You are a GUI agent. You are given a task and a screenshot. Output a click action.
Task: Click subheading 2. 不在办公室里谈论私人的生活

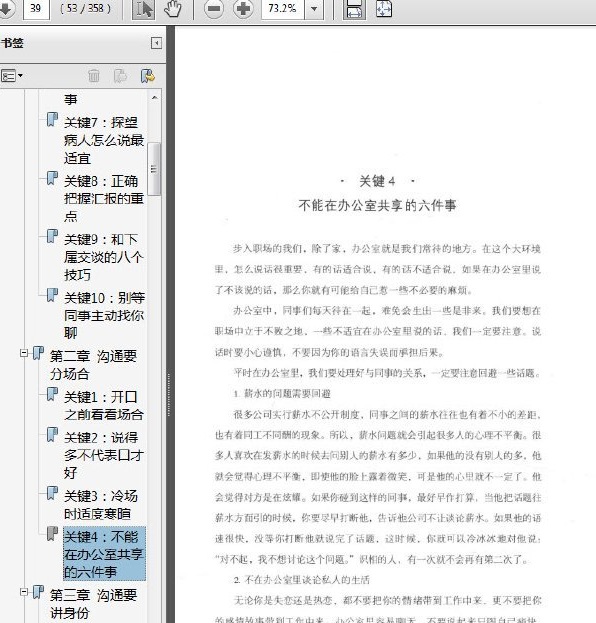coord(302,580)
